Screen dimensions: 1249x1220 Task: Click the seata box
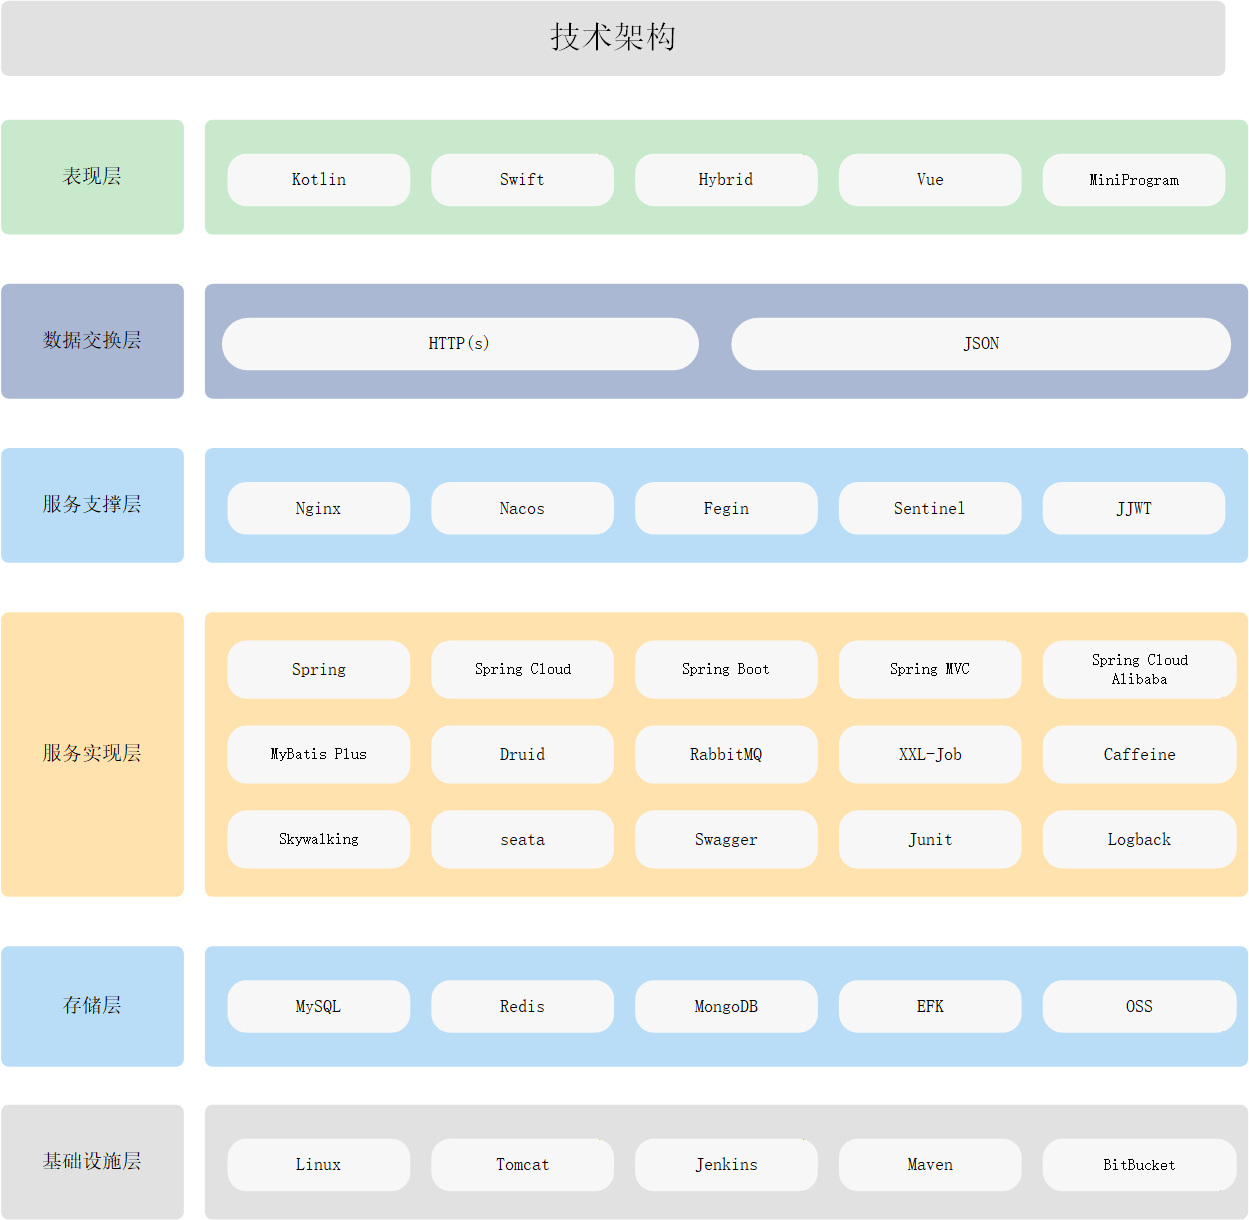point(522,840)
